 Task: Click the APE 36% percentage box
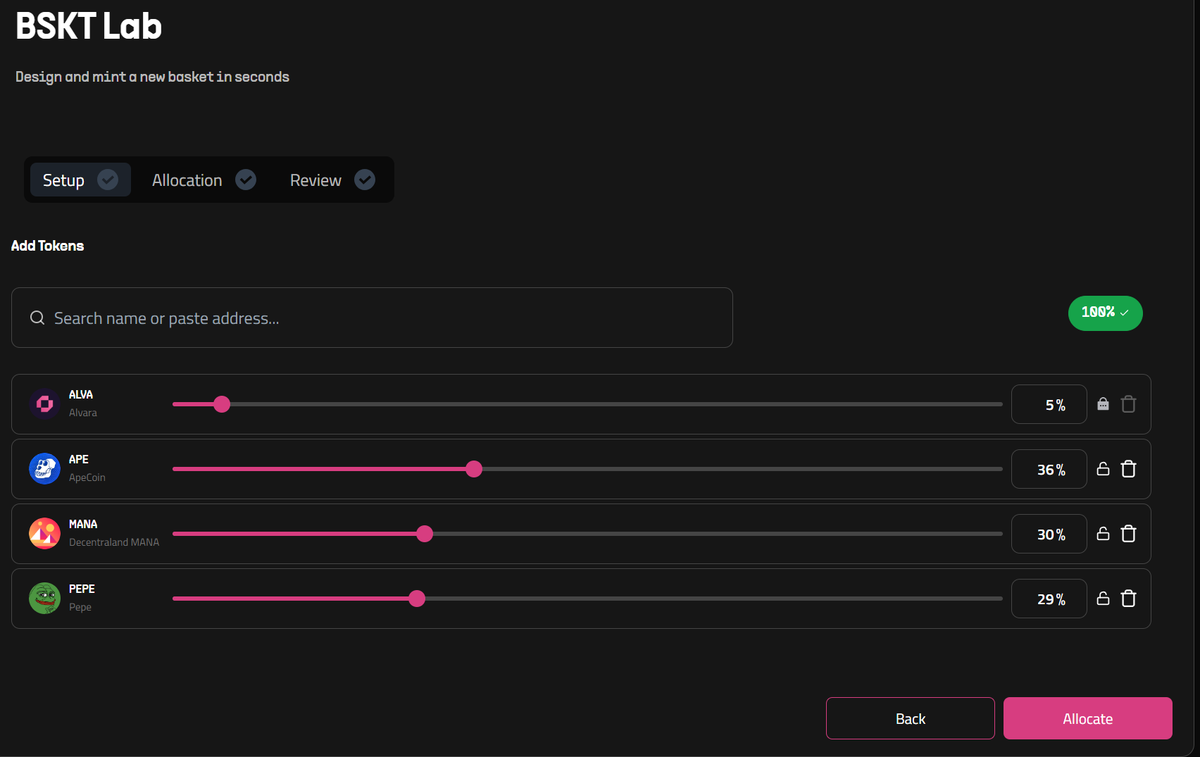1049,469
